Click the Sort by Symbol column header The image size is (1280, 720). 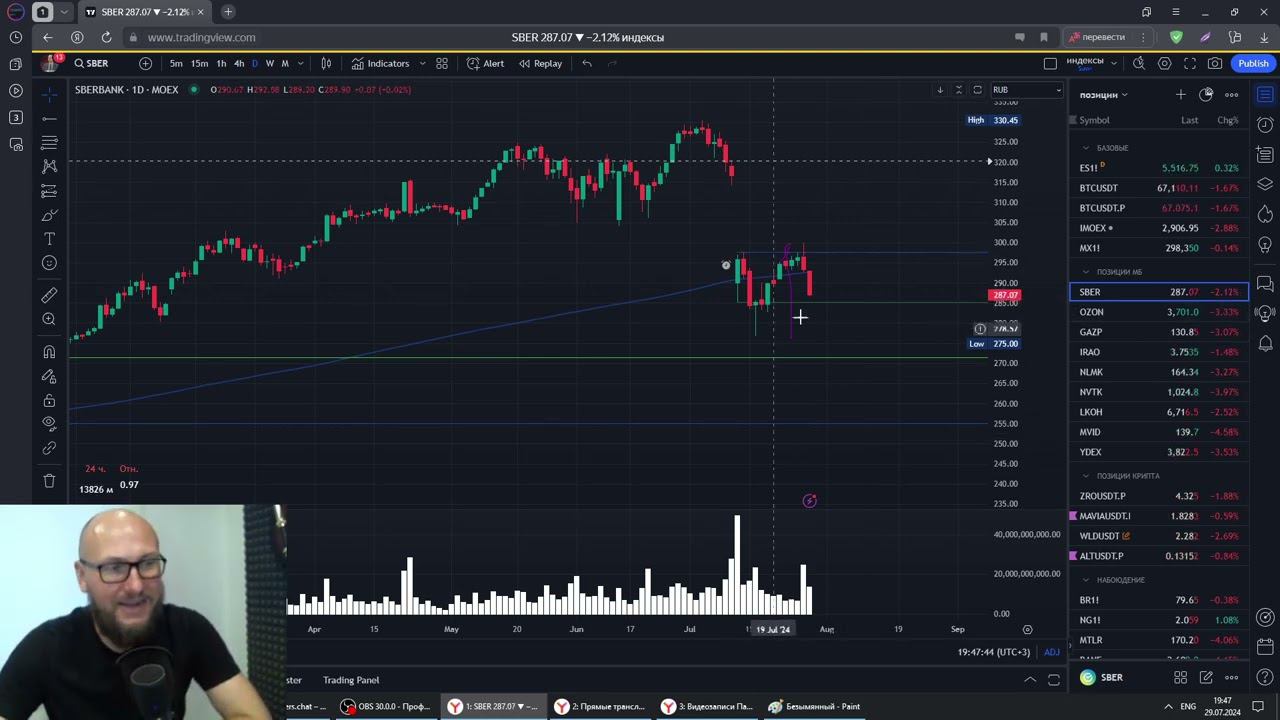1094,120
